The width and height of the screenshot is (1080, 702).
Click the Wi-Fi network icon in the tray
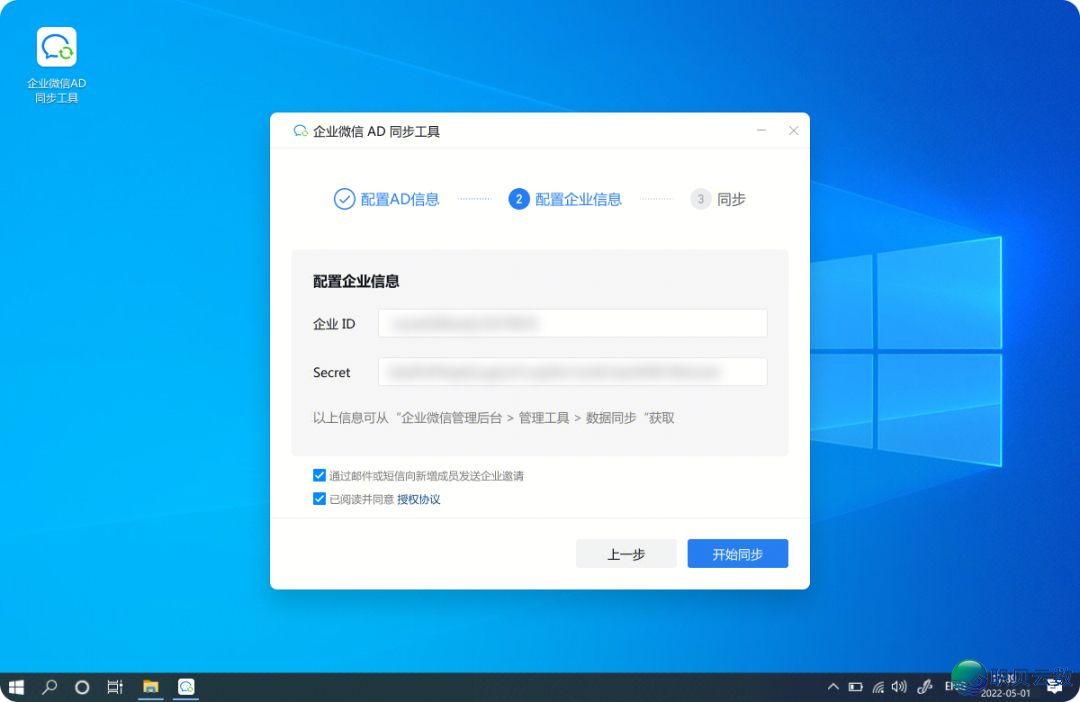tap(877, 687)
